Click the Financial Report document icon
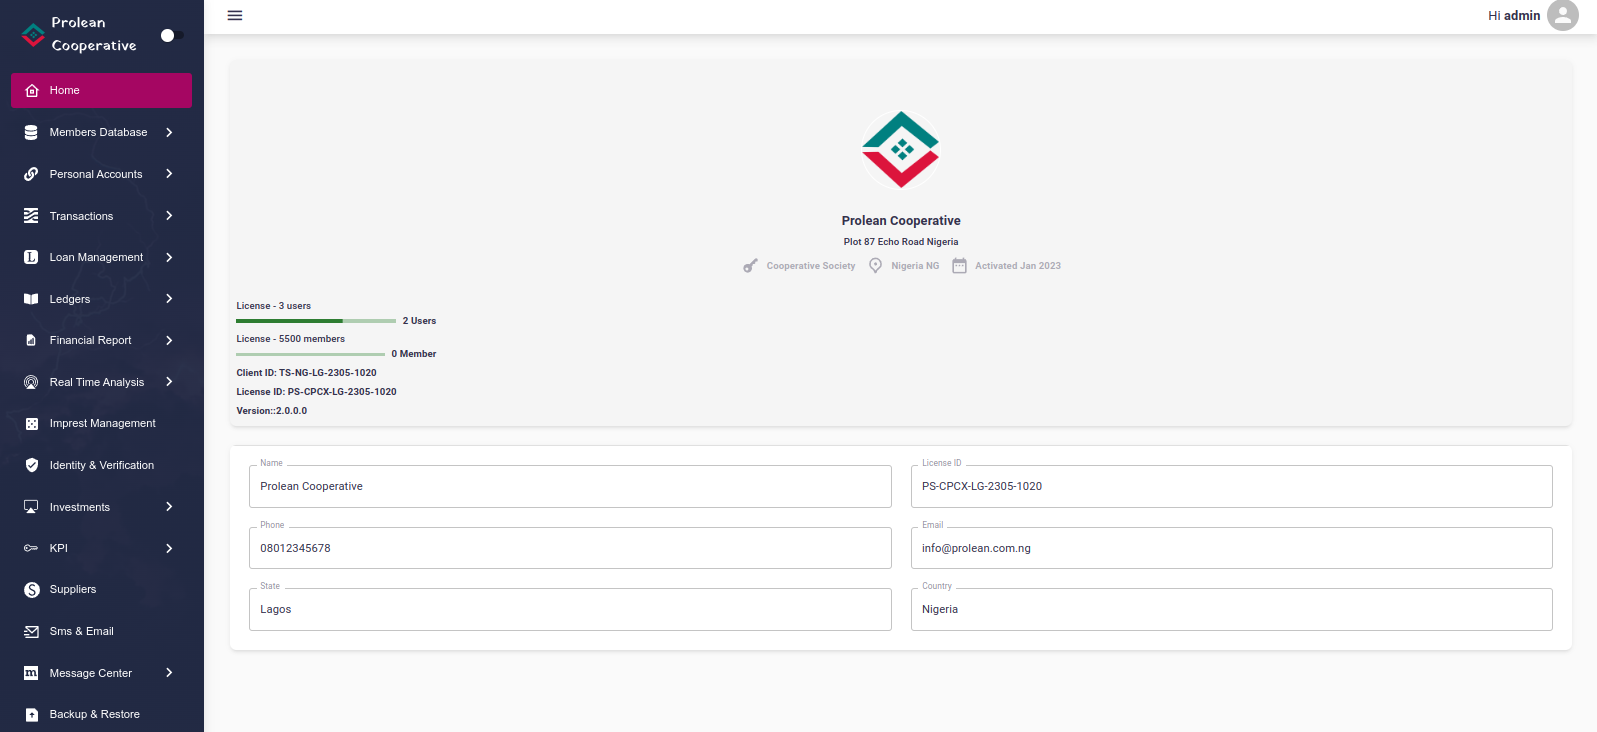Image resolution: width=1597 pixels, height=732 pixels. (x=31, y=340)
